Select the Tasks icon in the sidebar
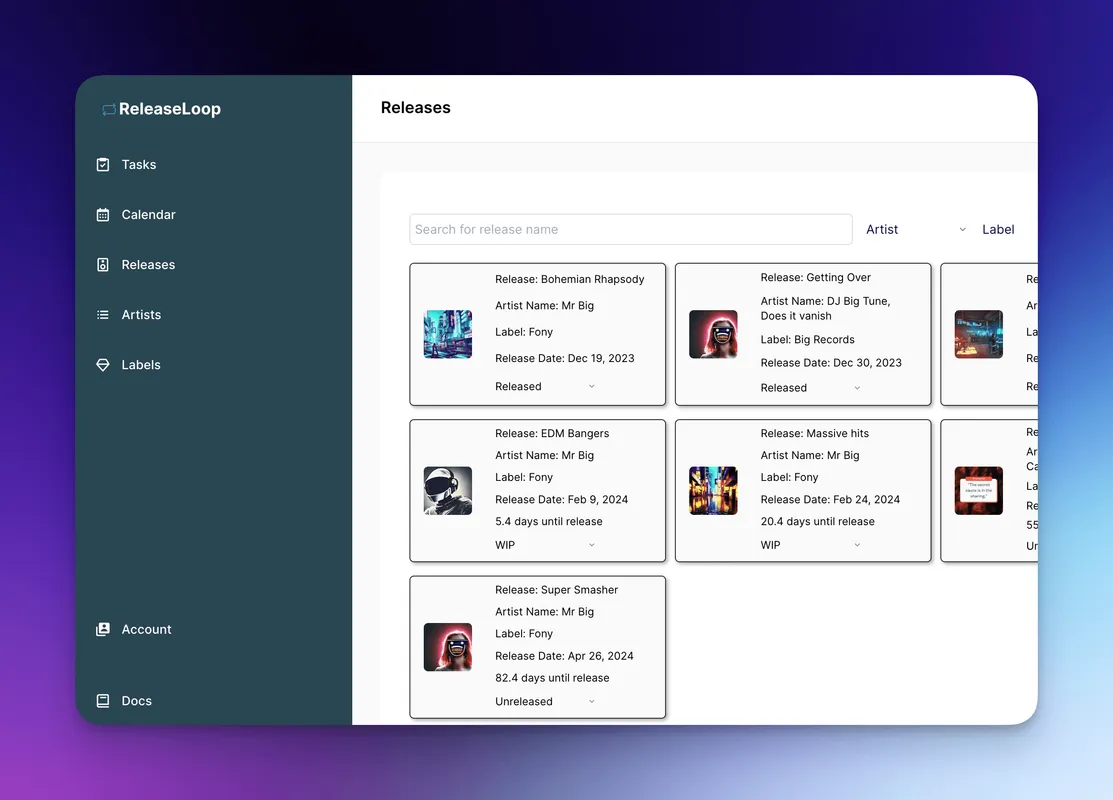 click(x=102, y=164)
